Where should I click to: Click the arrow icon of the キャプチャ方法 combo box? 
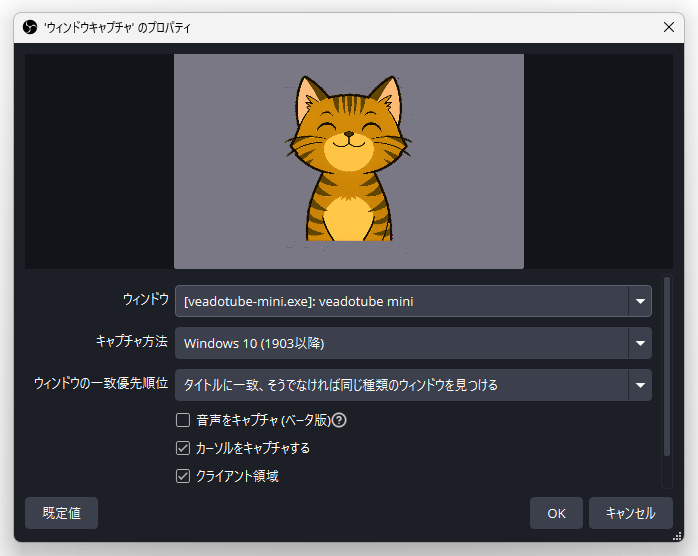pyautogui.click(x=639, y=343)
